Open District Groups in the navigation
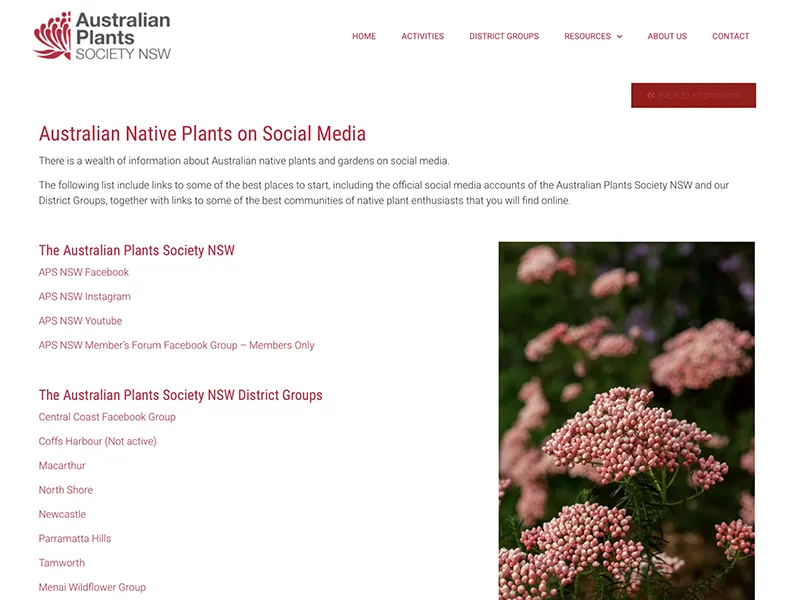This screenshot has width=800, height=600. point(504,36)
